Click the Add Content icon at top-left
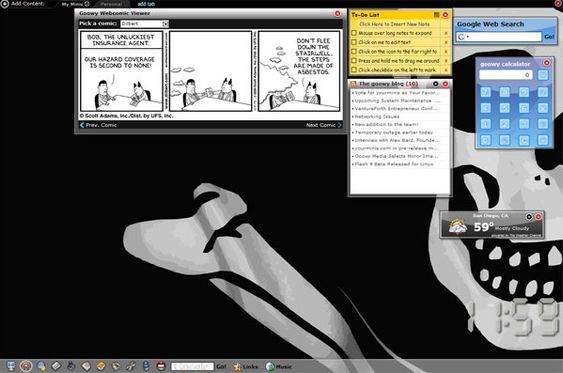The width and height of the screenshot is (563, 373). 4,4
